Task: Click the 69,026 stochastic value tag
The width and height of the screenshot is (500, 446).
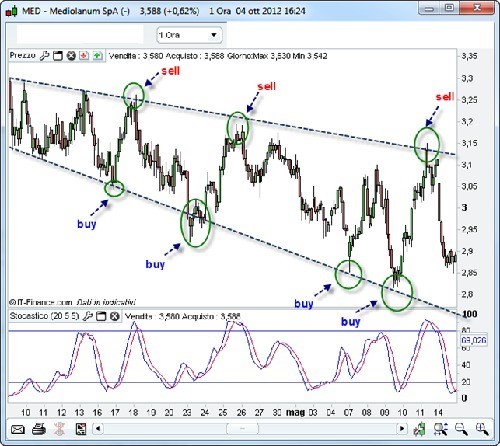Action: (474, 340)
